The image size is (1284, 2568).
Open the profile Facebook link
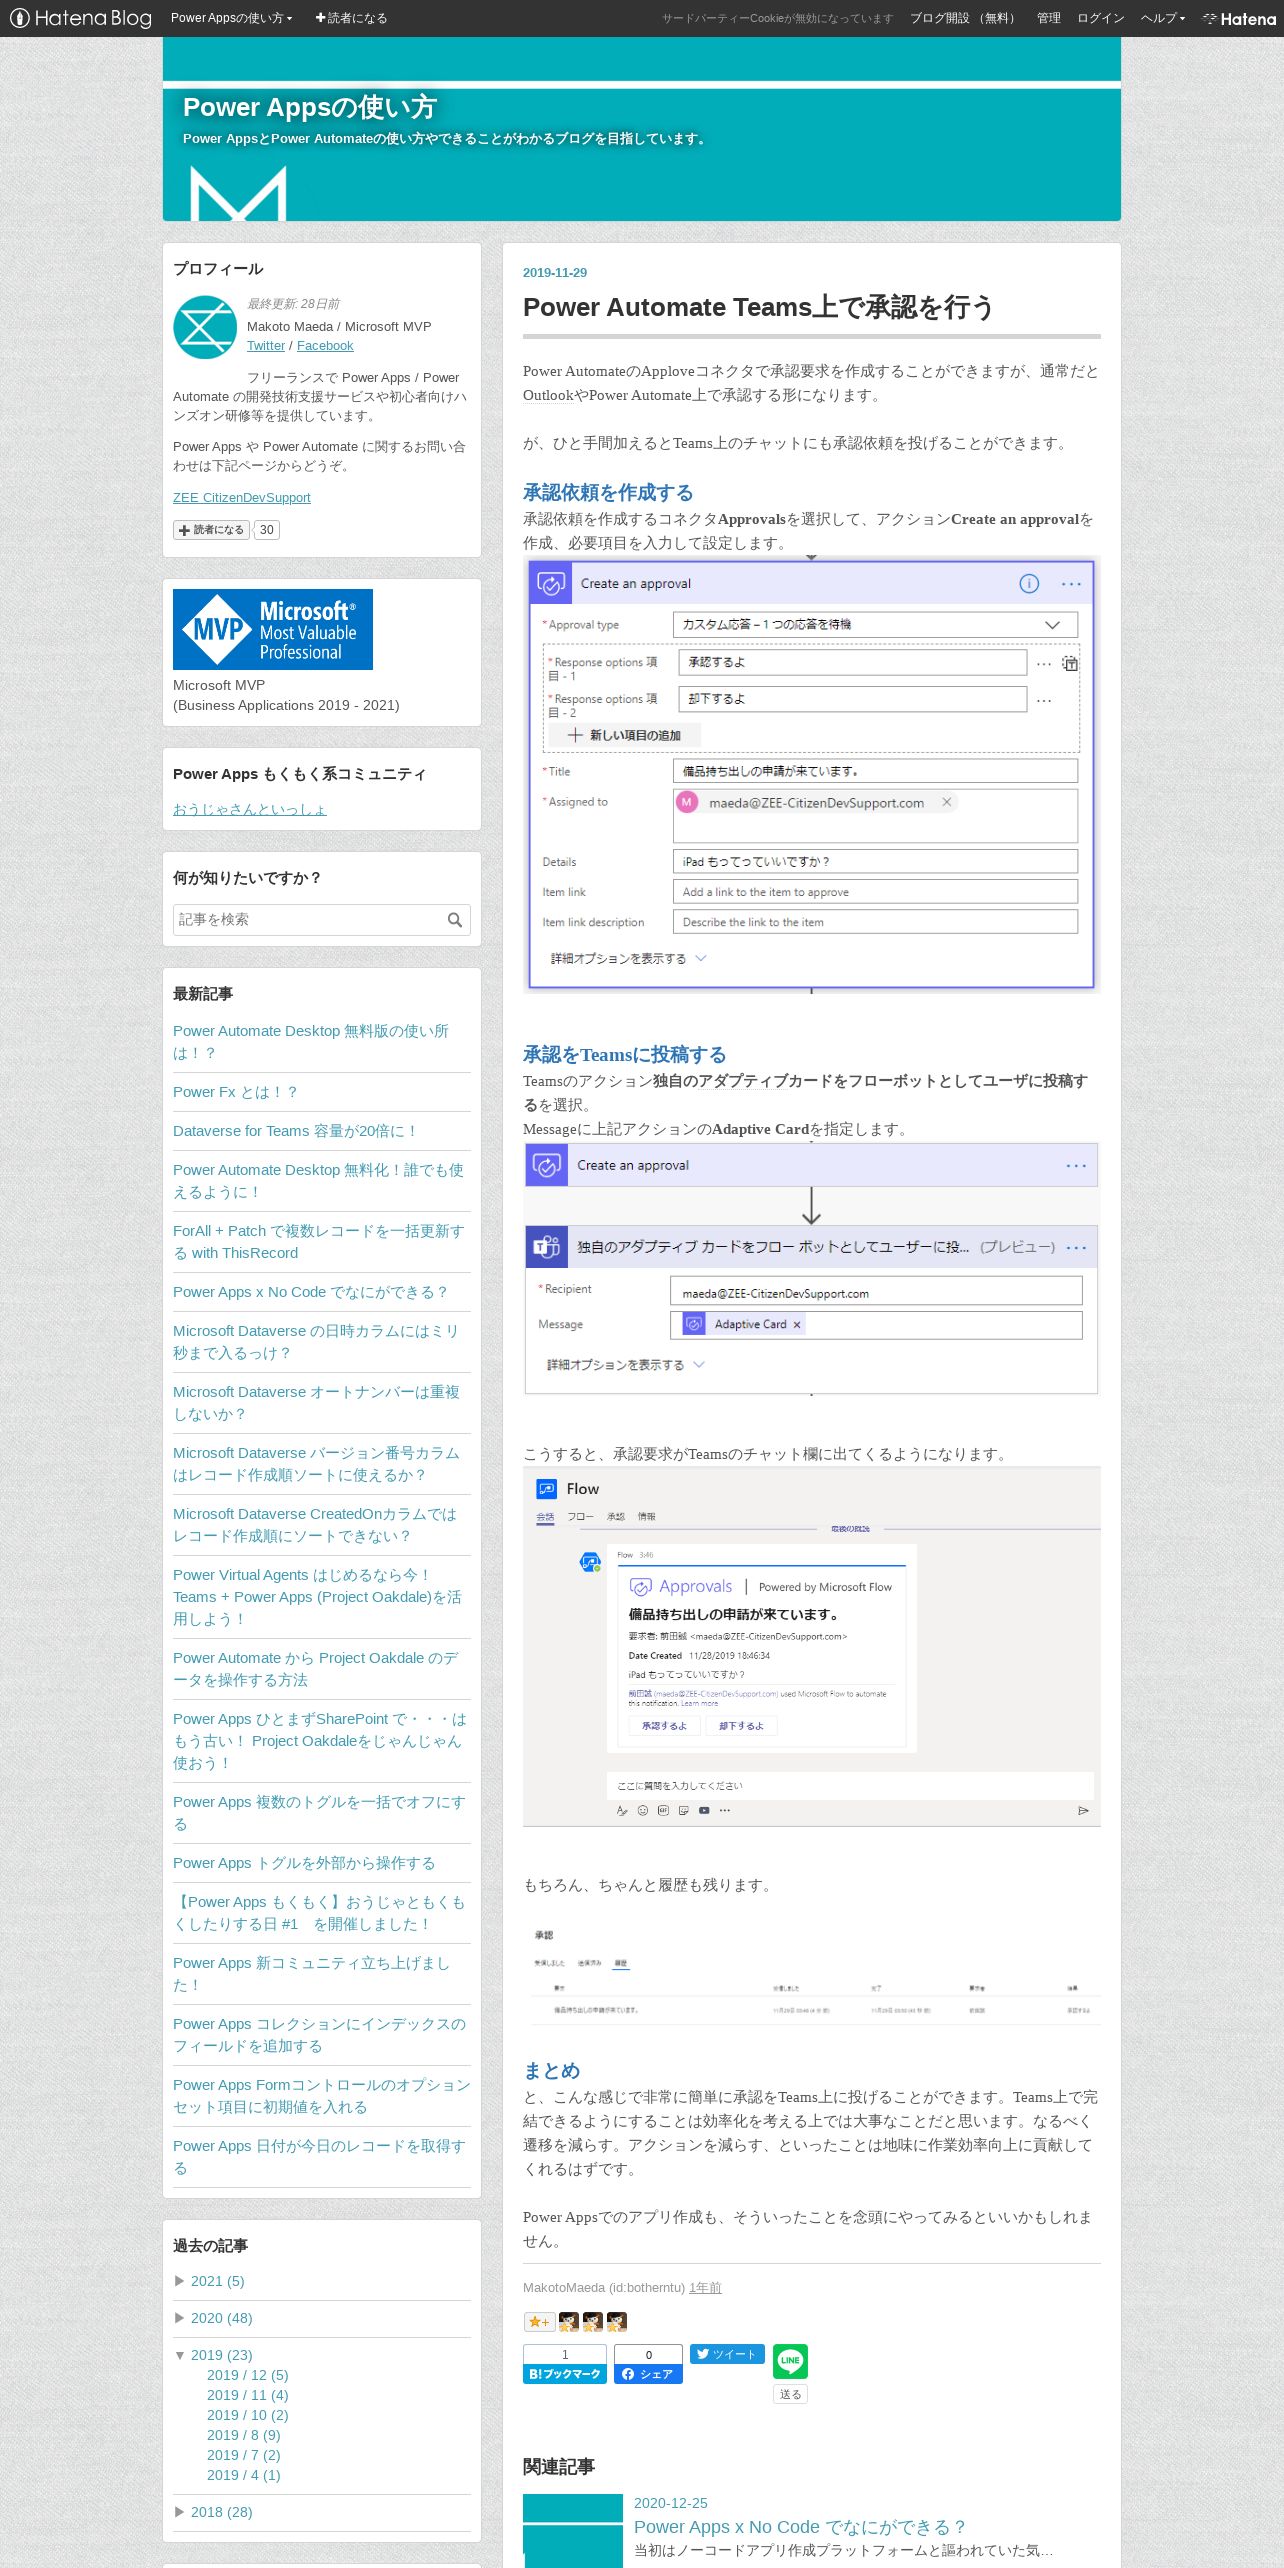(325, 346)
